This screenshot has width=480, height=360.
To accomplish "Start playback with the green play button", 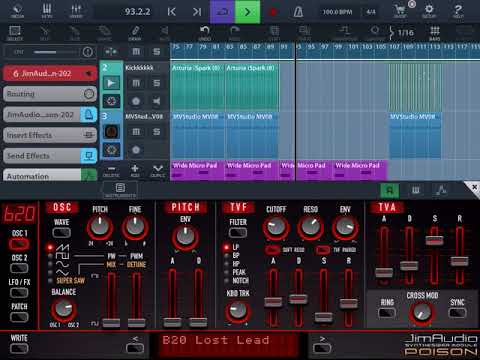I will coord(248,12).
